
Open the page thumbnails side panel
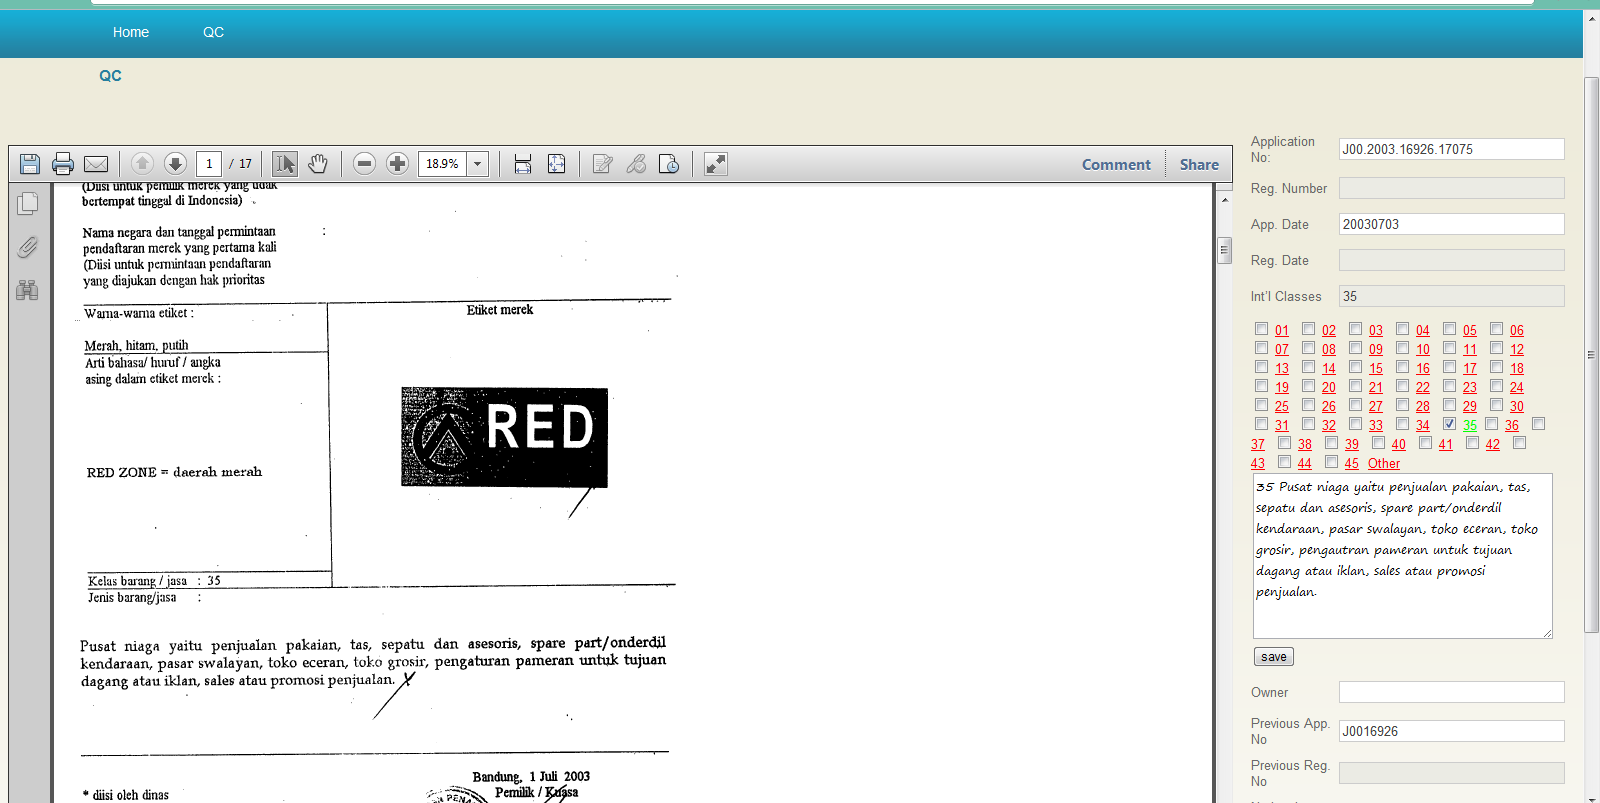[x=28, y=203]
